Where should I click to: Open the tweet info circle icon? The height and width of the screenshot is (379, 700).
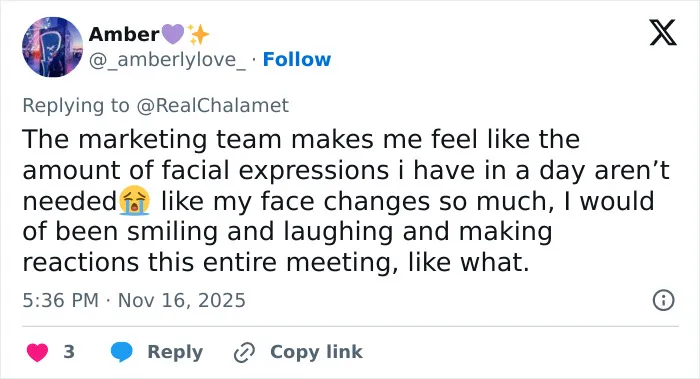(x=663, y=300)
